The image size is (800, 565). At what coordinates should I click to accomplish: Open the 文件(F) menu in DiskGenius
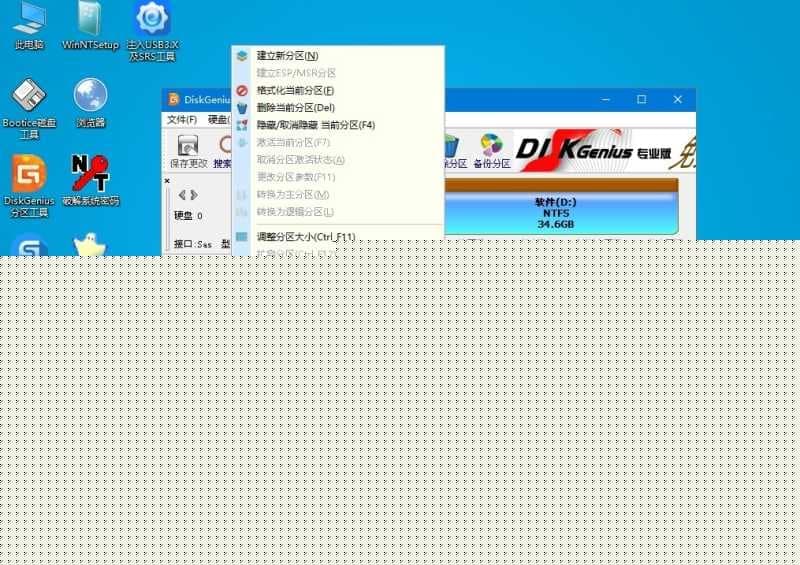[182, 119]
